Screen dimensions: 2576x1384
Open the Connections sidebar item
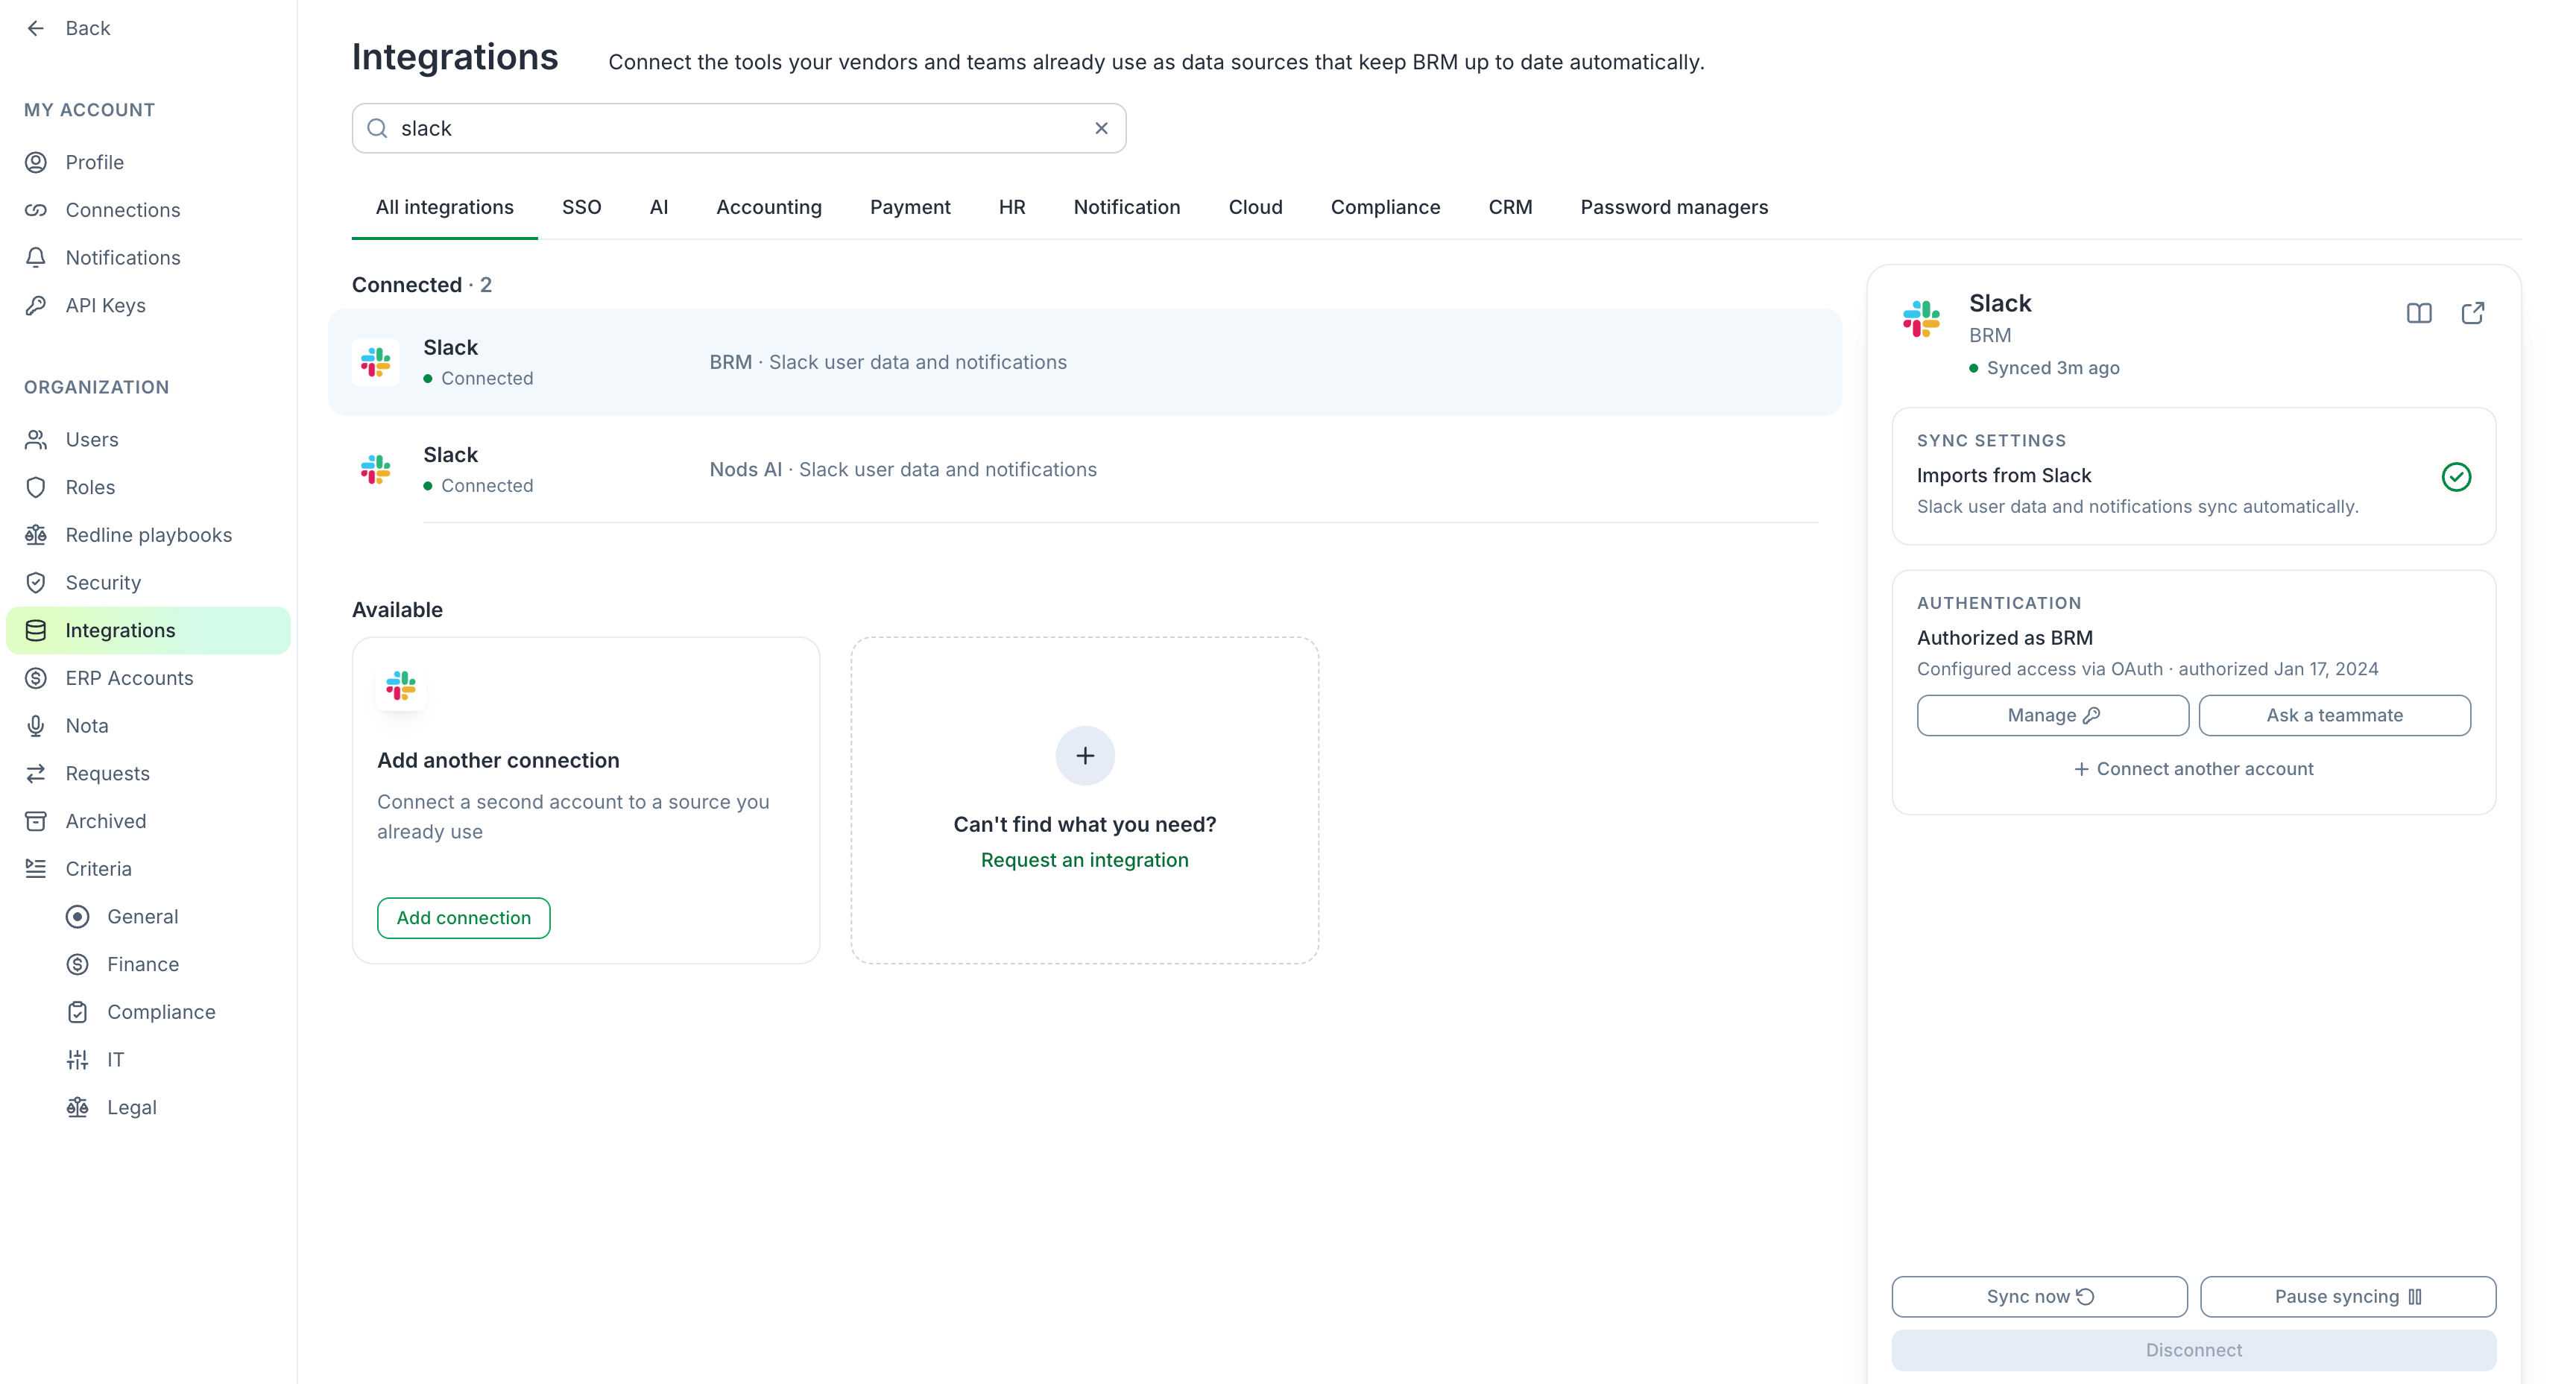tap(148, 210)
